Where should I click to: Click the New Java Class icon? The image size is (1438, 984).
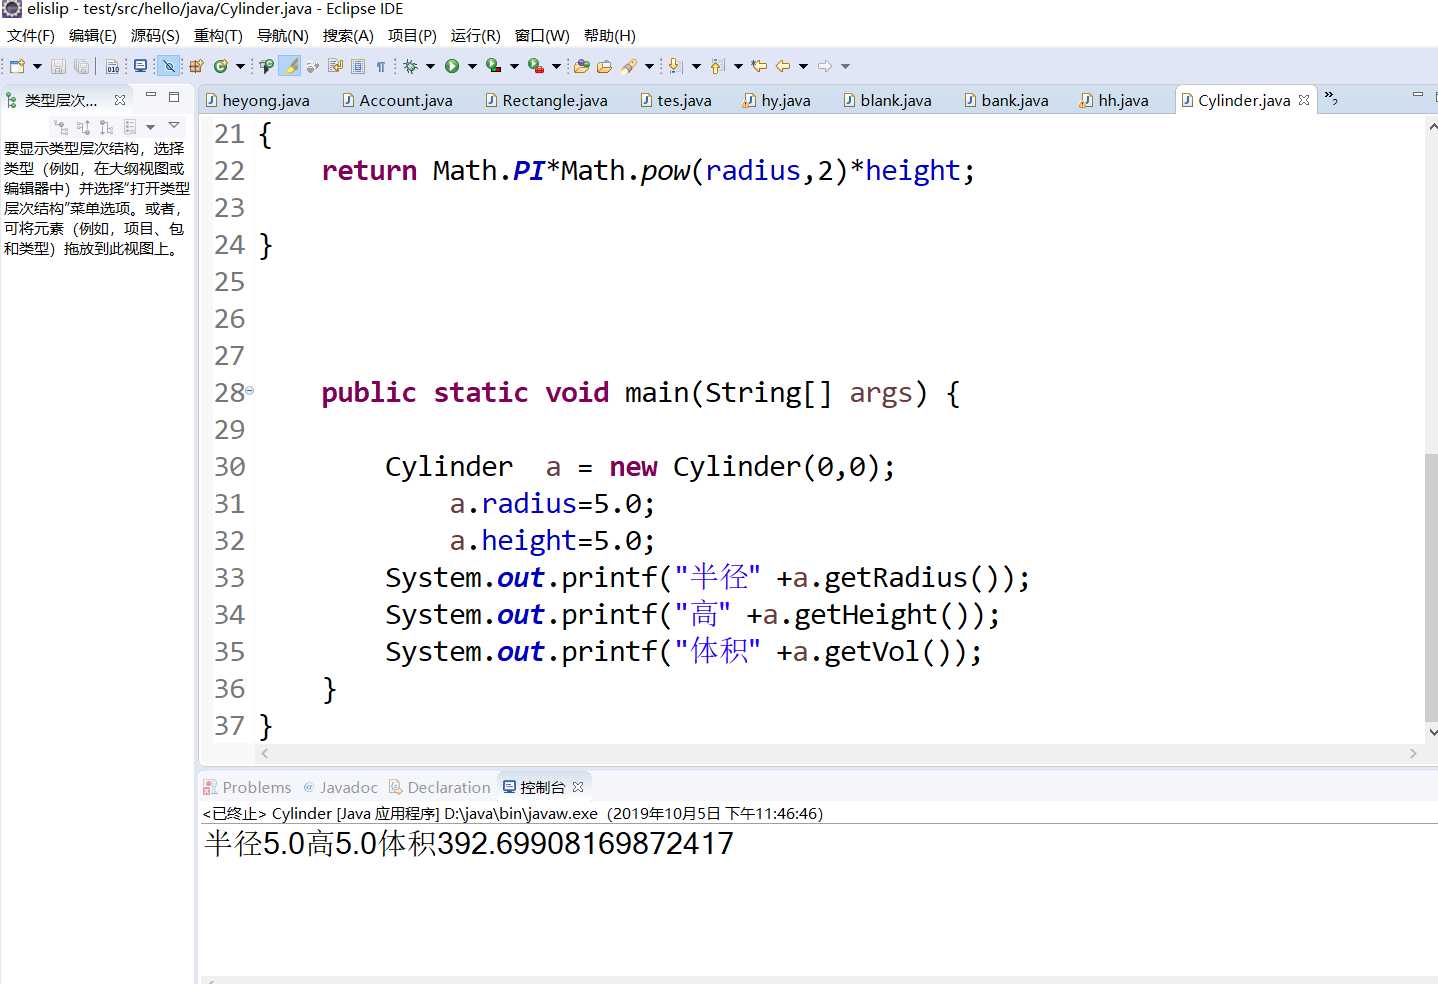coord(220,66)
